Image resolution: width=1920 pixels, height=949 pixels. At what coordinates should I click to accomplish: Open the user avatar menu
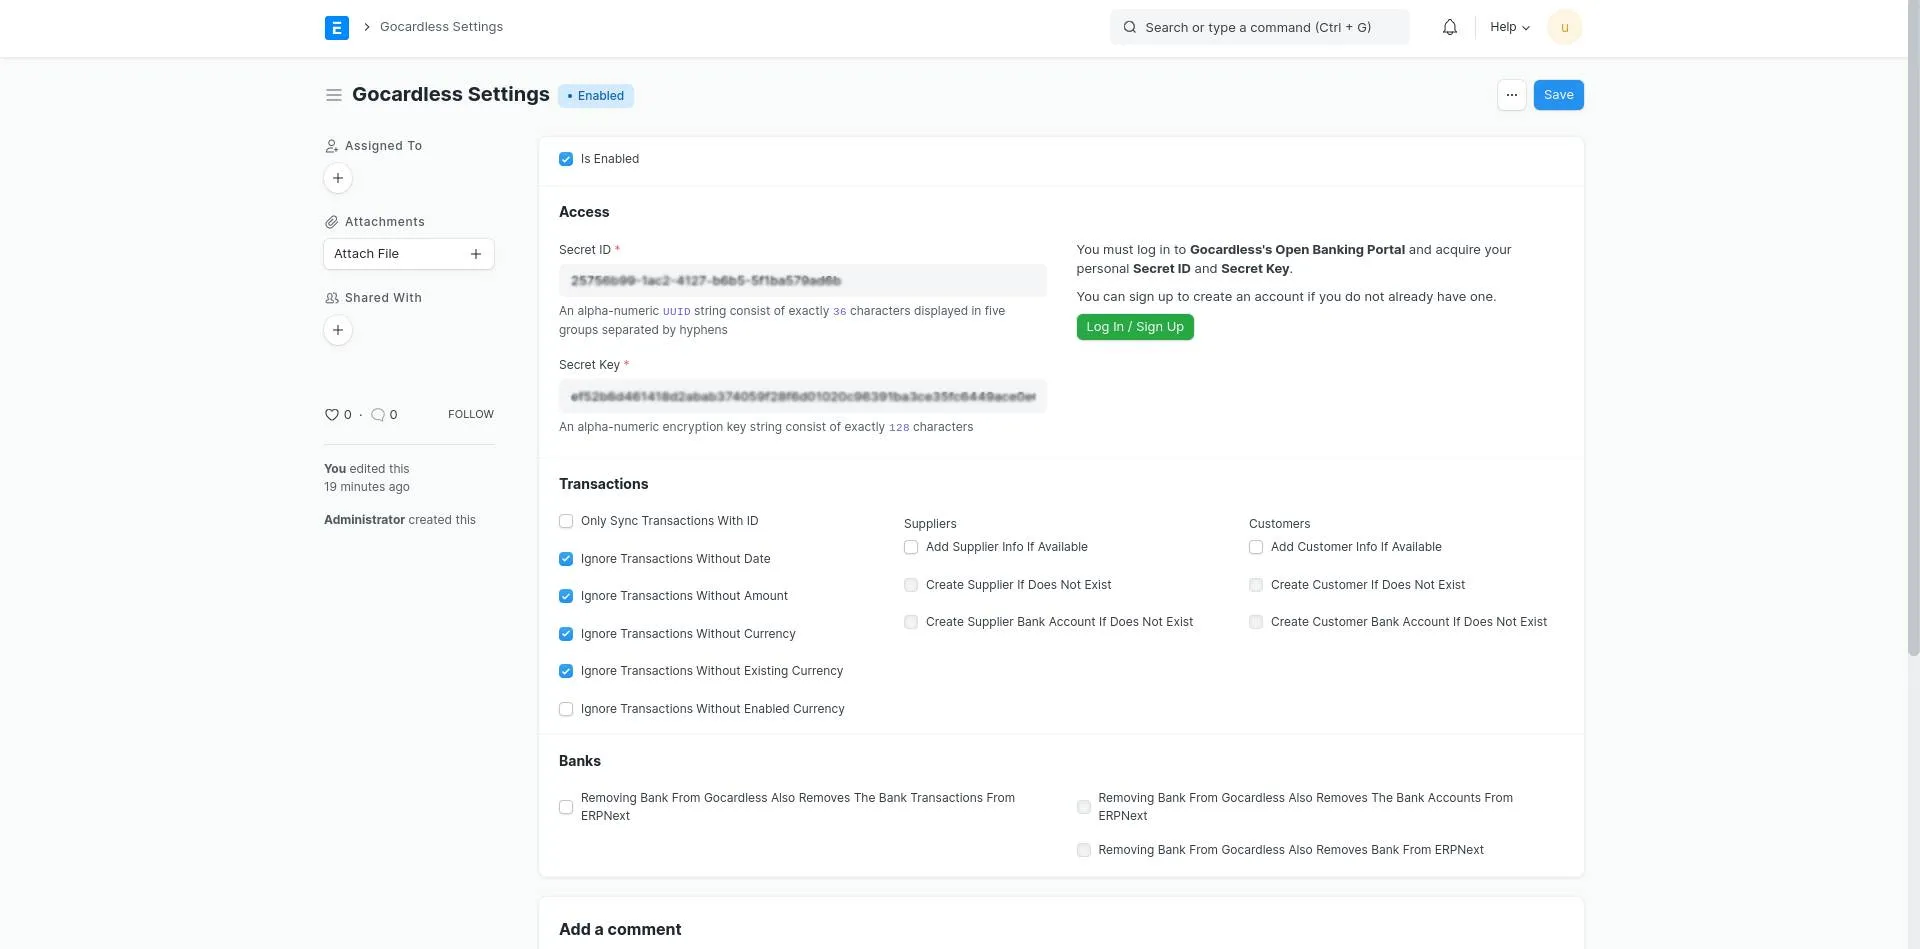(1564, 28)
